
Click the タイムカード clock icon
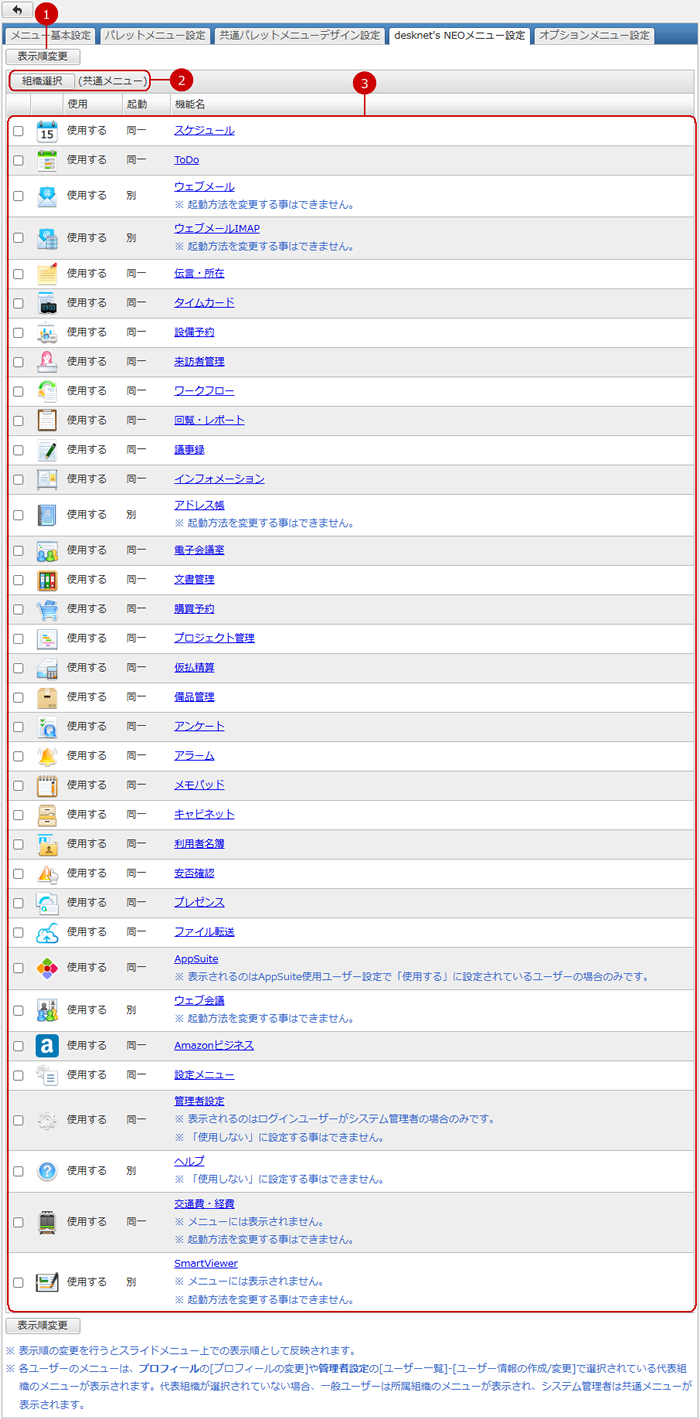pos(46,303)
